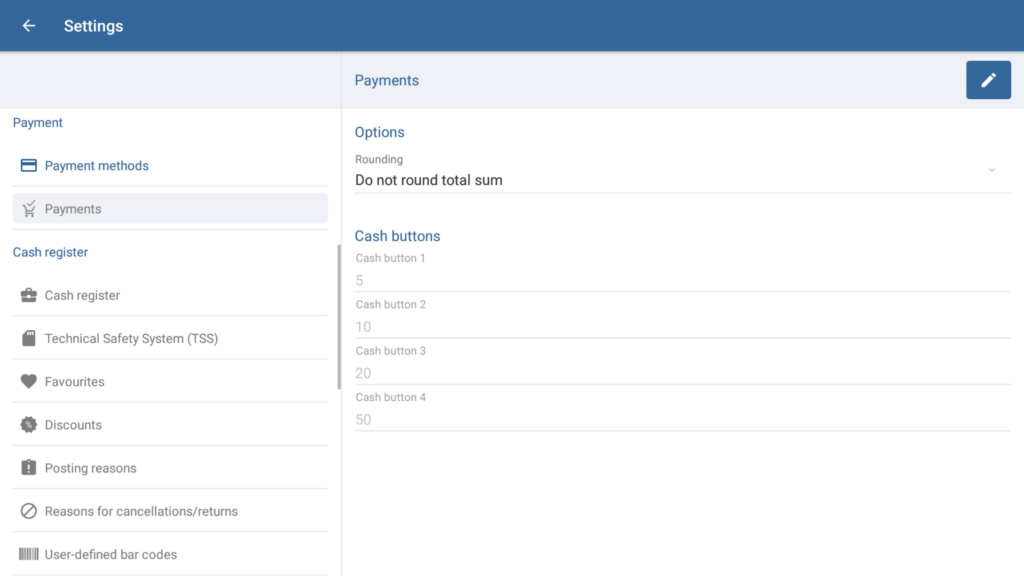Click the Discounts percent badge icon

click(29, 425)
